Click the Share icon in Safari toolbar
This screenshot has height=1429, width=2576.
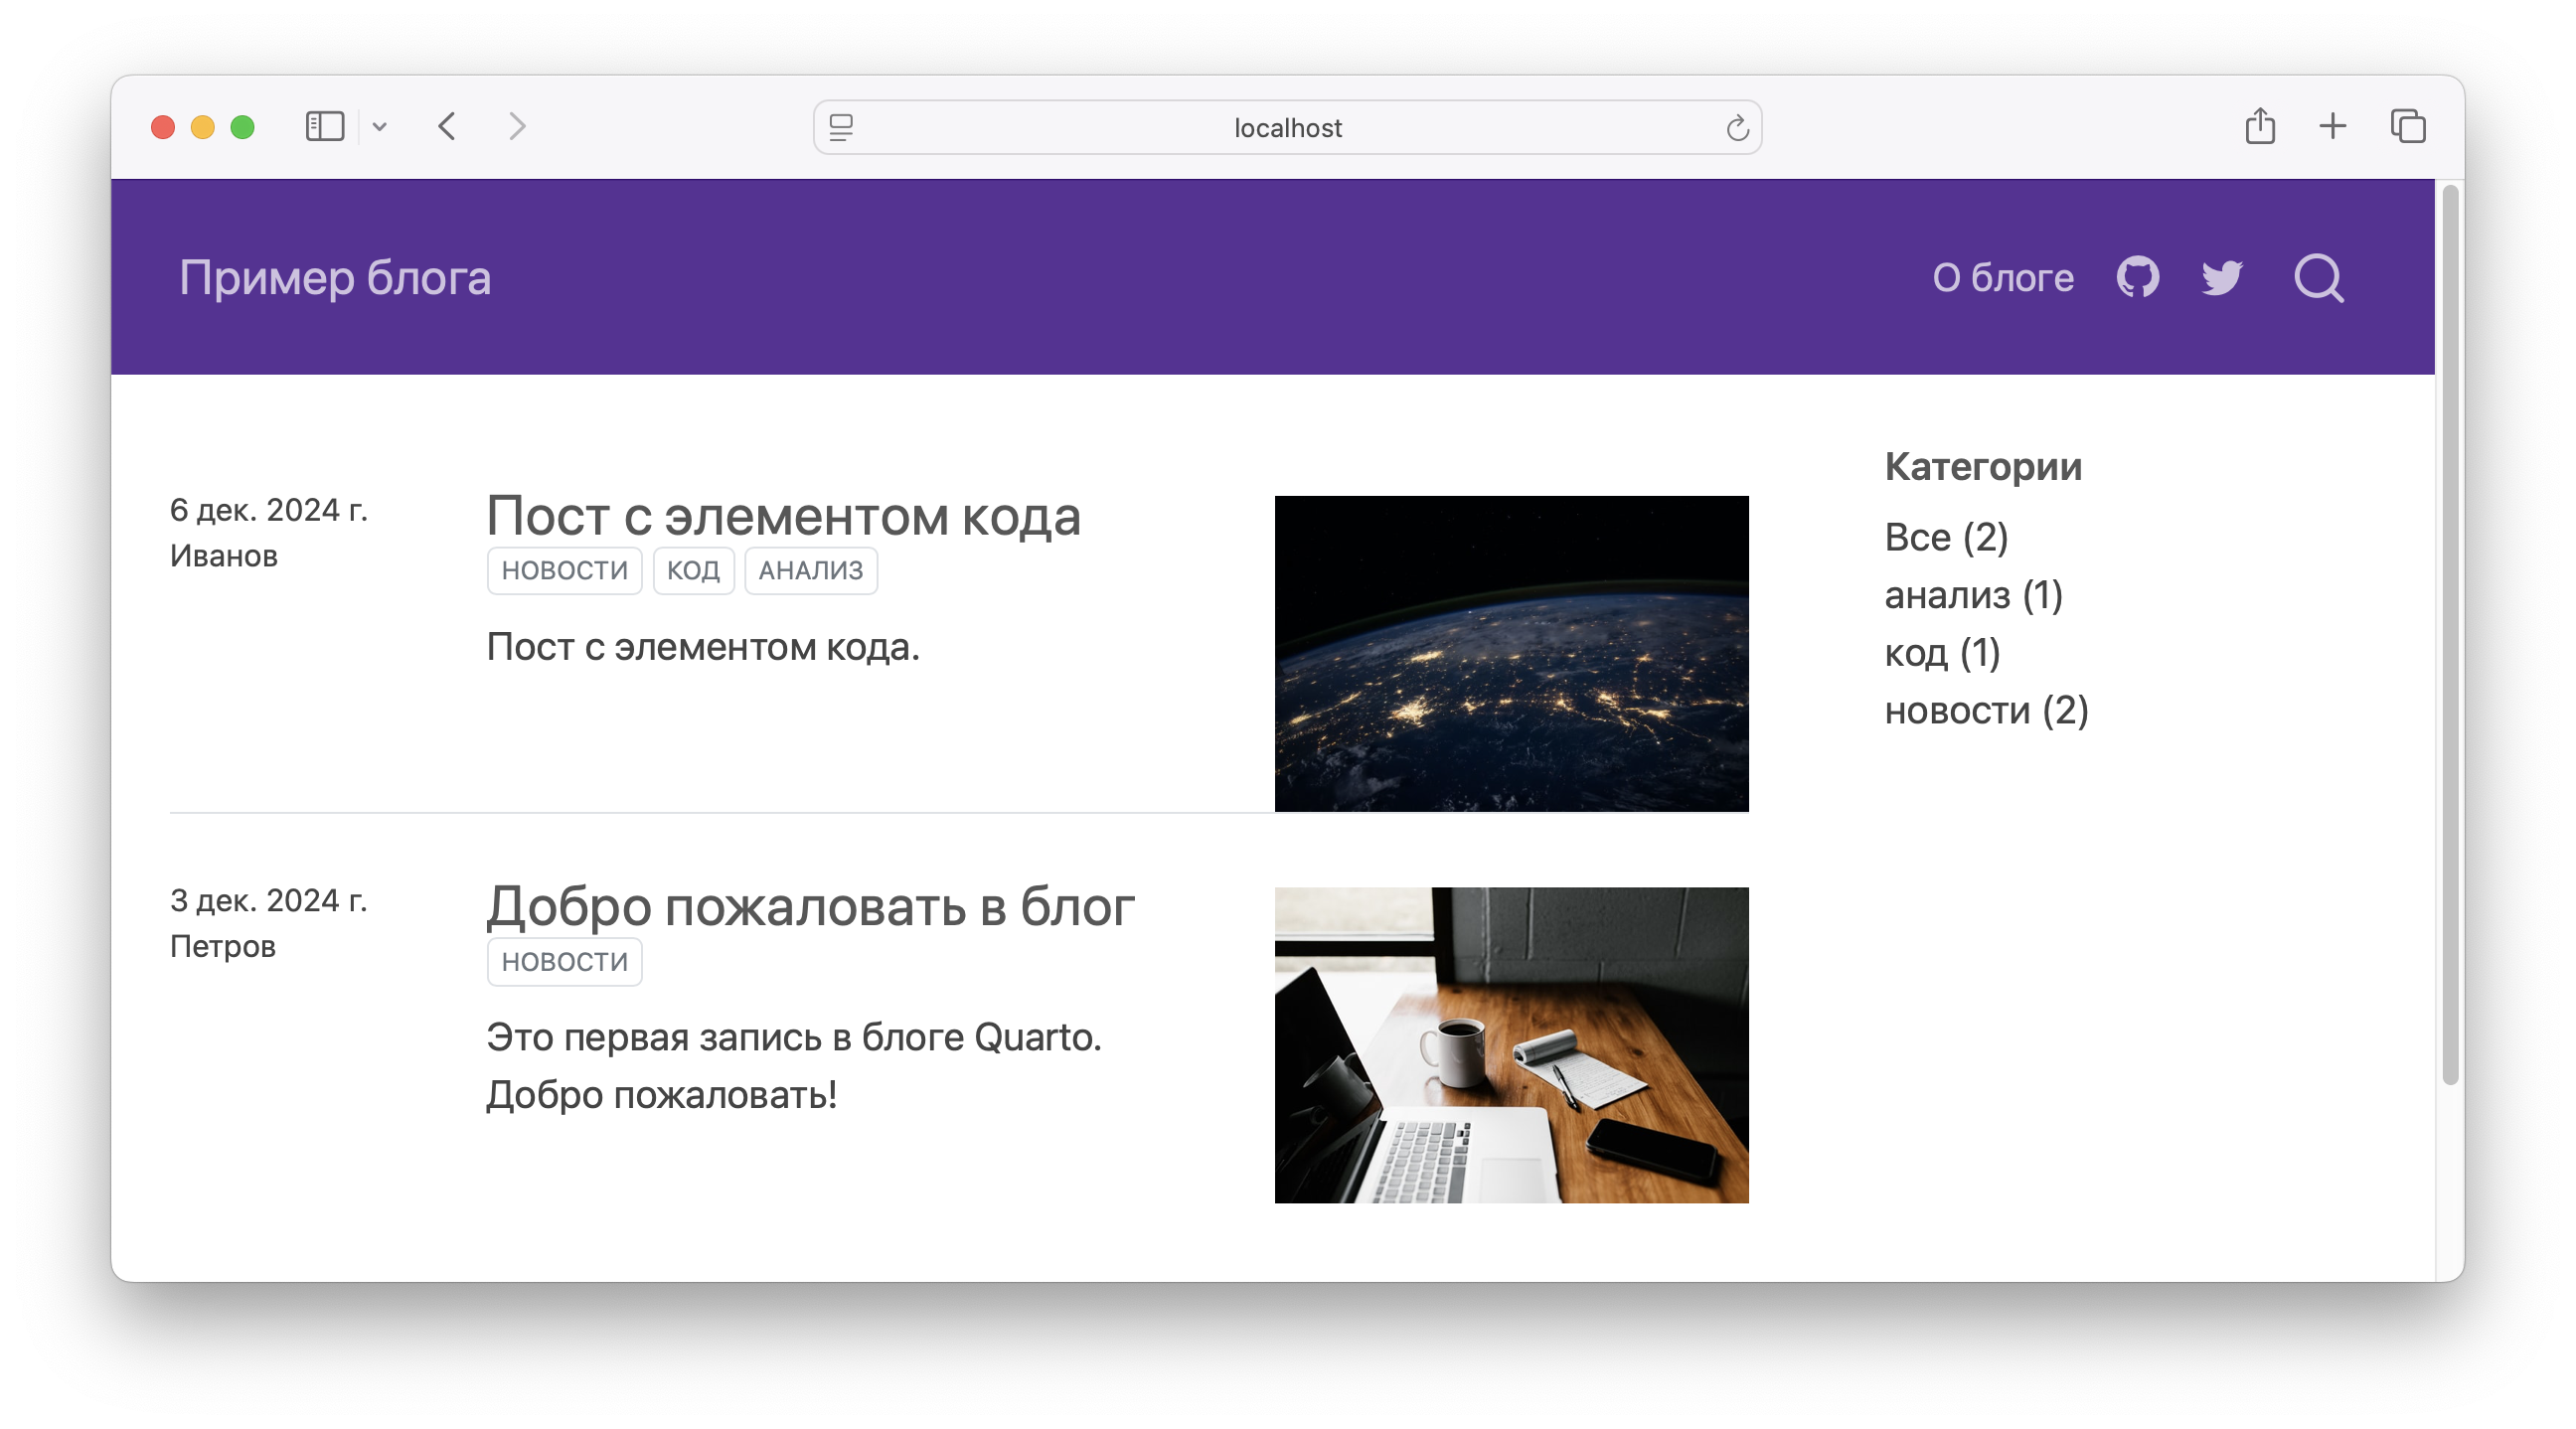pos(2260,127)
